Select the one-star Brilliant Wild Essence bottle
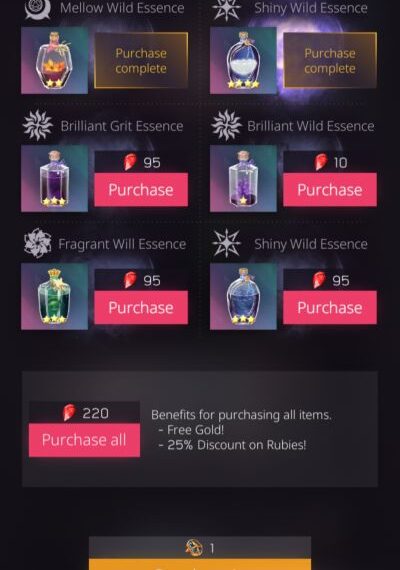Screen dimensions: 400x570 pyautogui.click(x=243, y=178)
